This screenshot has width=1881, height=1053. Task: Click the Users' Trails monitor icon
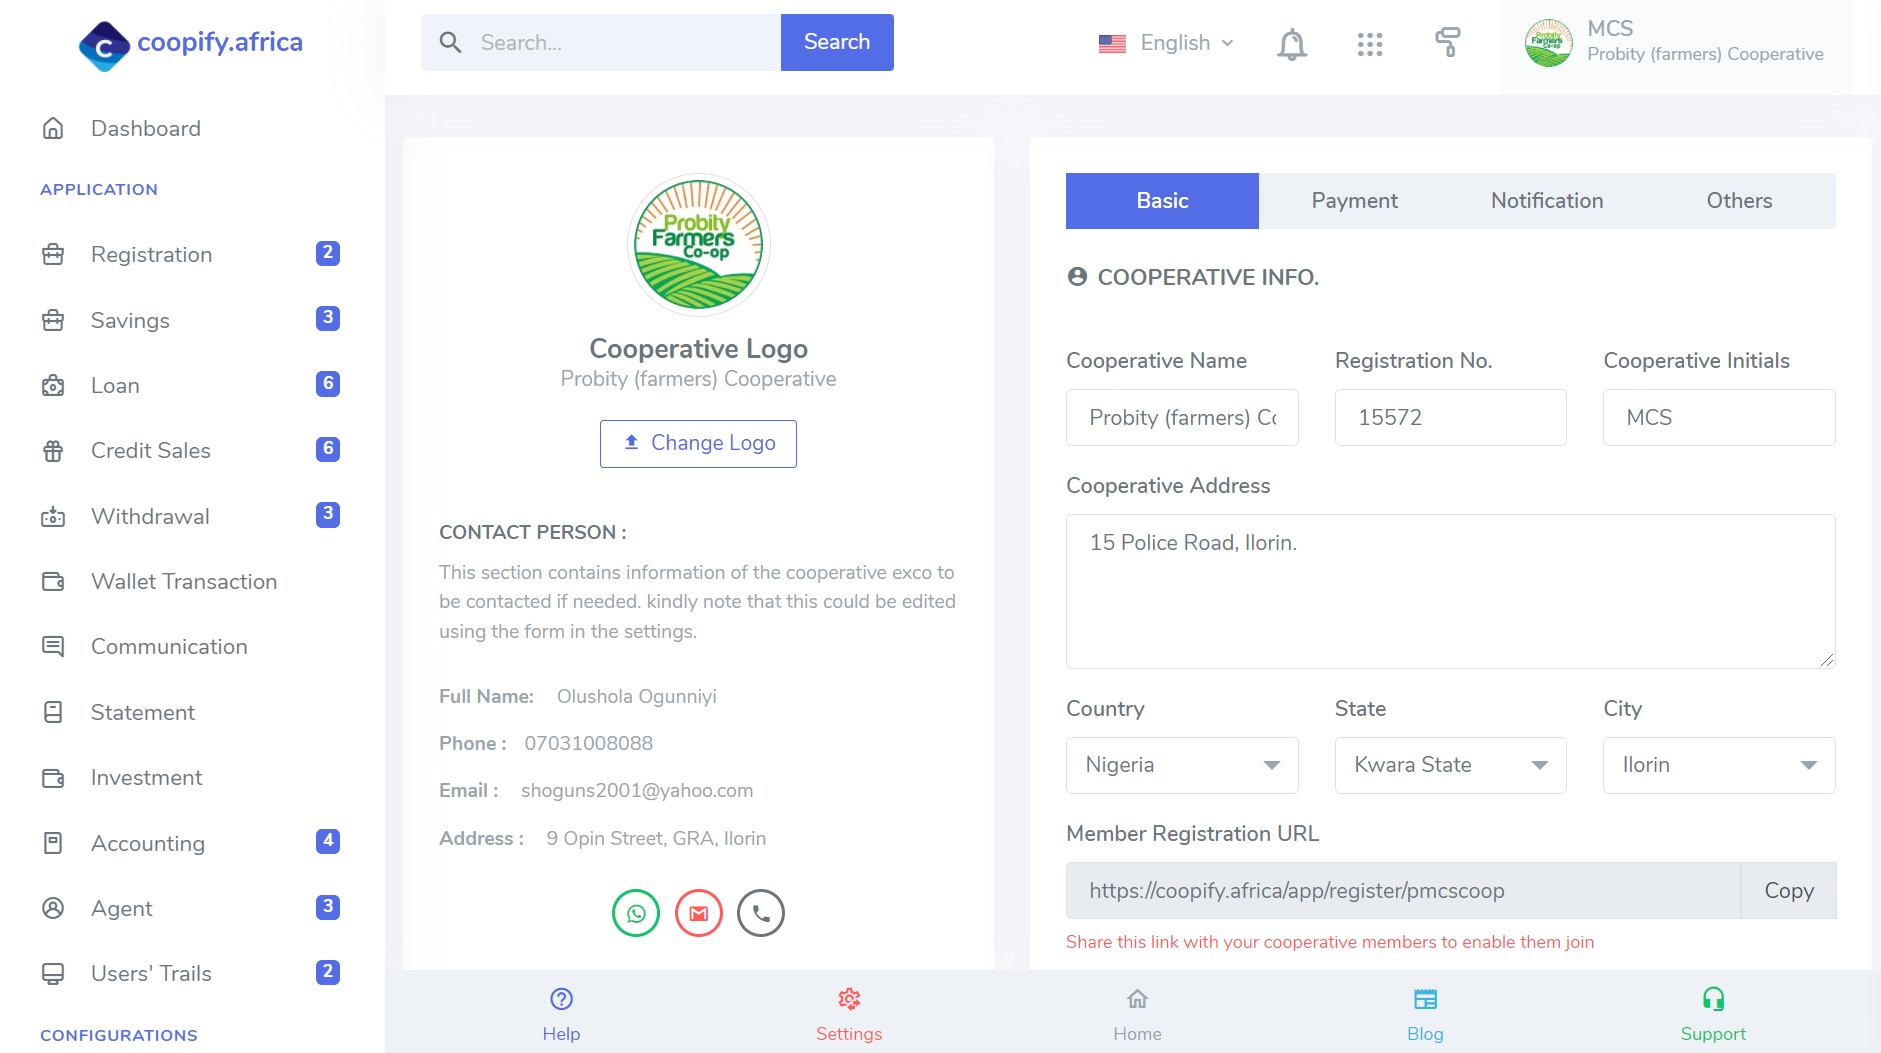53,973
